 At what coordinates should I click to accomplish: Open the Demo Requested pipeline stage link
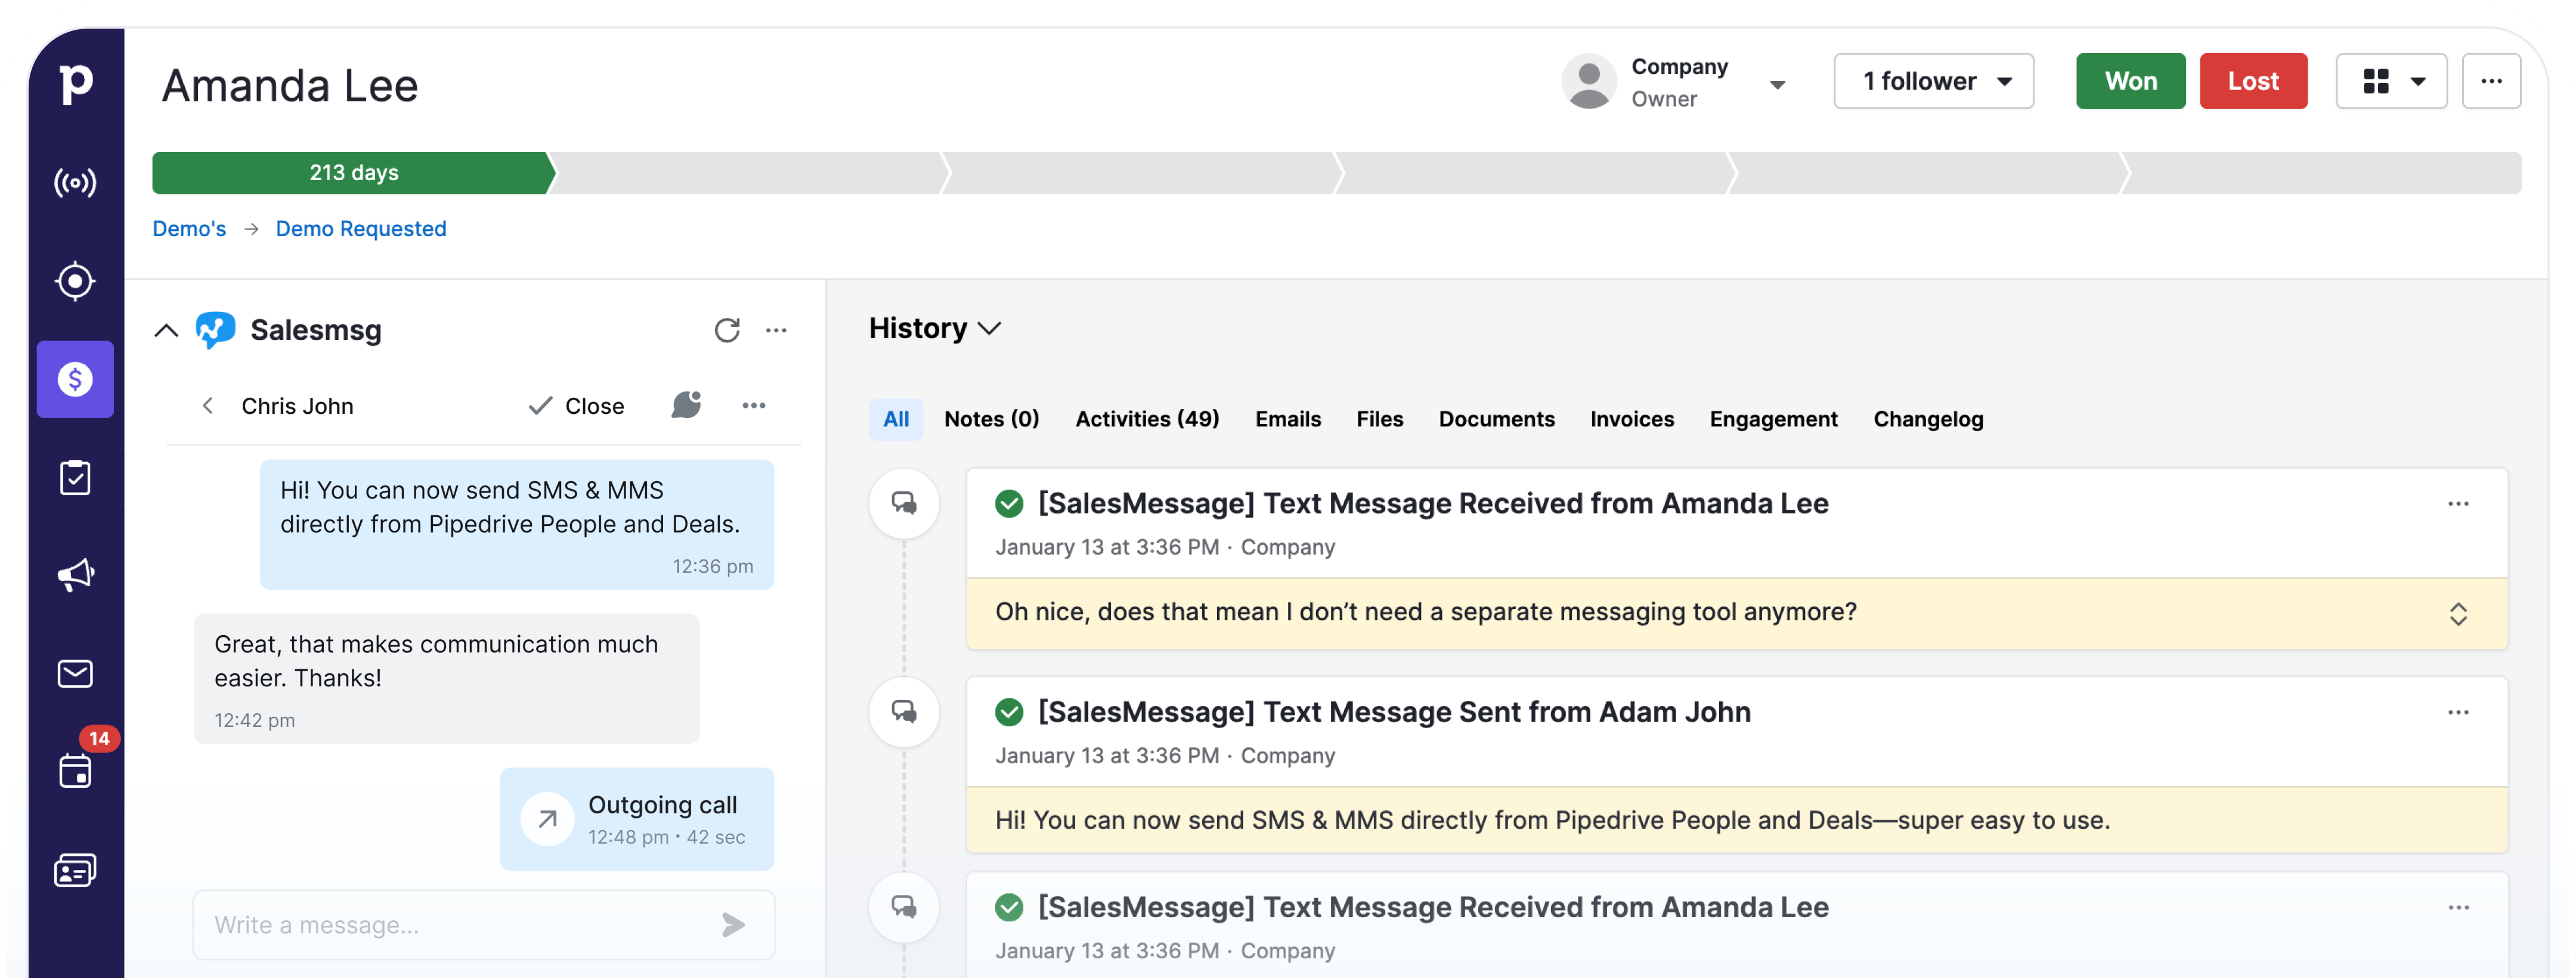pos(361,228)
